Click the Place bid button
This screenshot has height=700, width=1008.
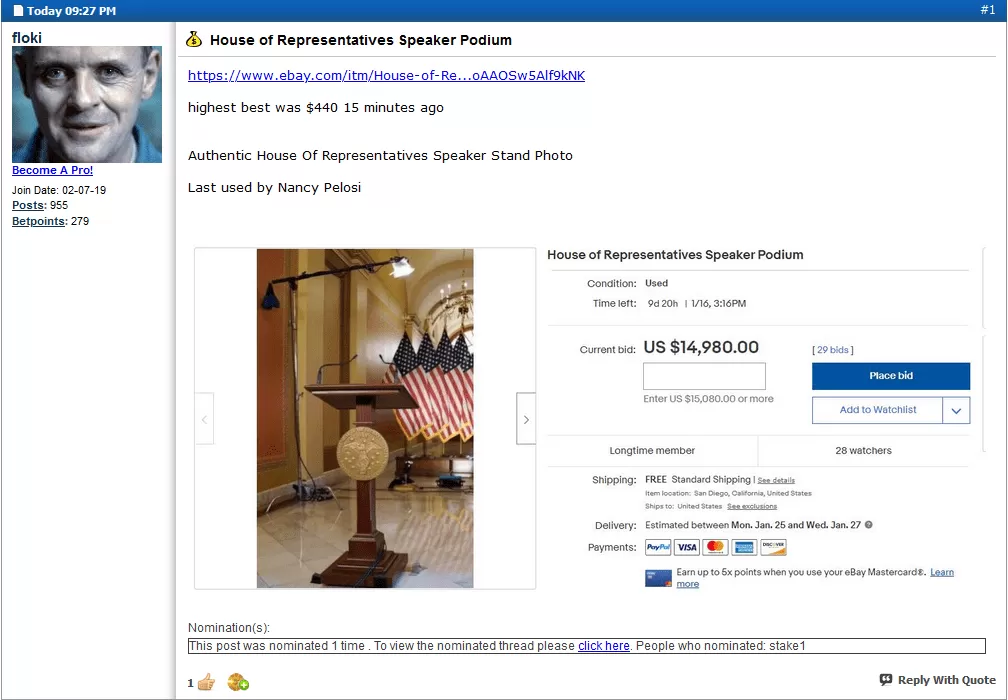891,376
